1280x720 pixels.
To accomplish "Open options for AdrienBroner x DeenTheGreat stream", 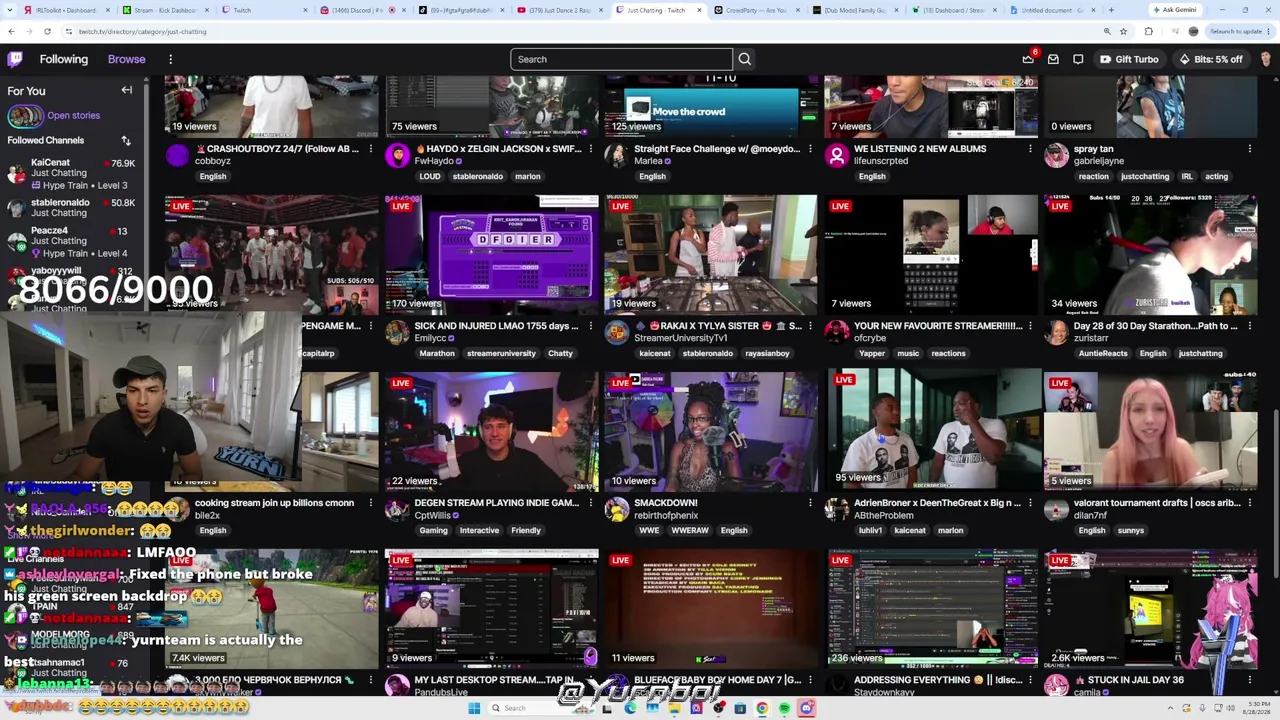I will pos(1030,503).
